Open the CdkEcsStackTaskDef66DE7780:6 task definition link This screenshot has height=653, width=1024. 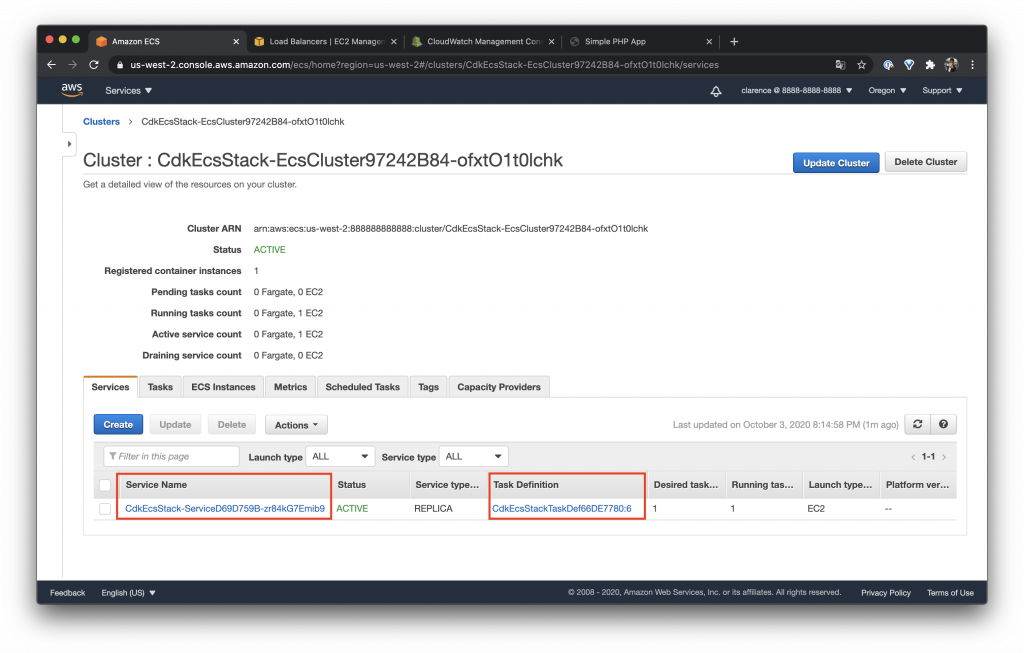(x=562, y=509)
